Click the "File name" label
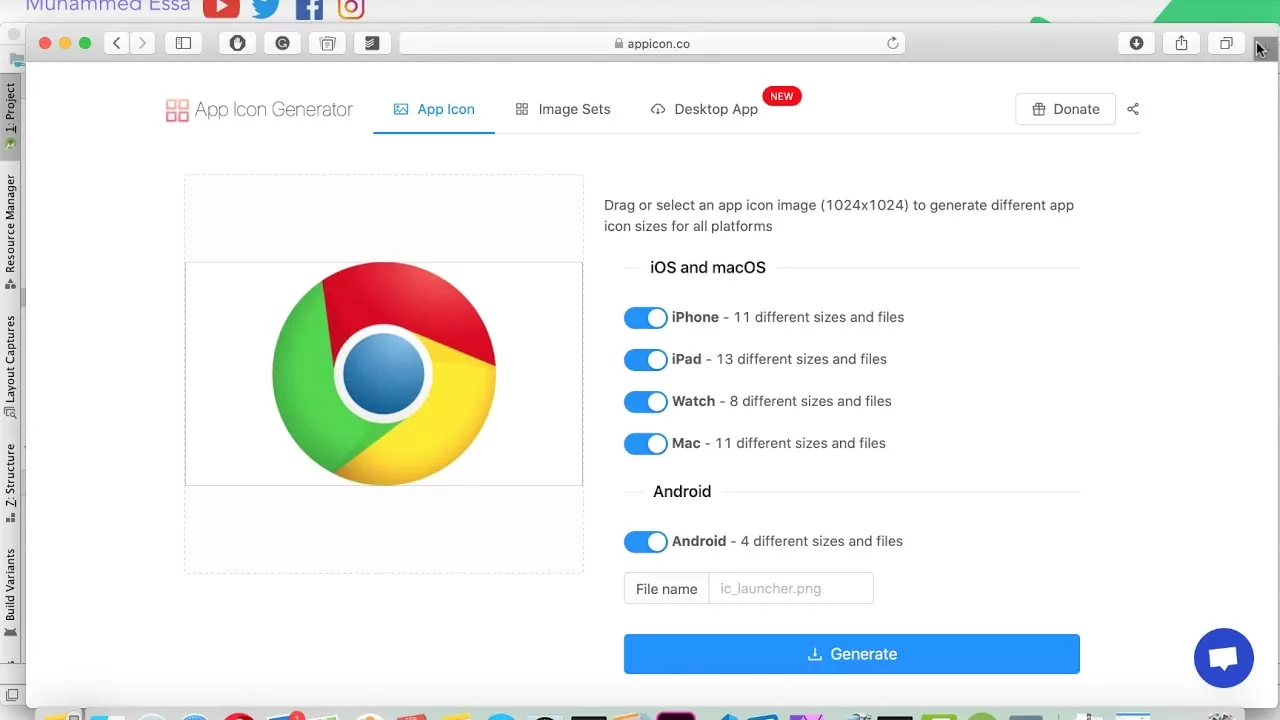 666,589
